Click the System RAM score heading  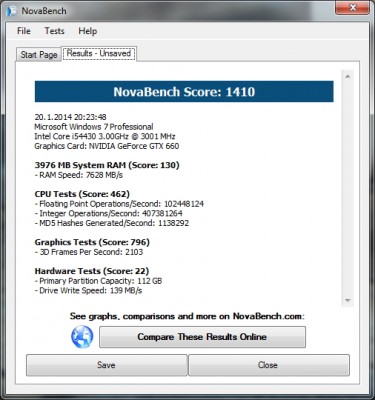[107, 165]
